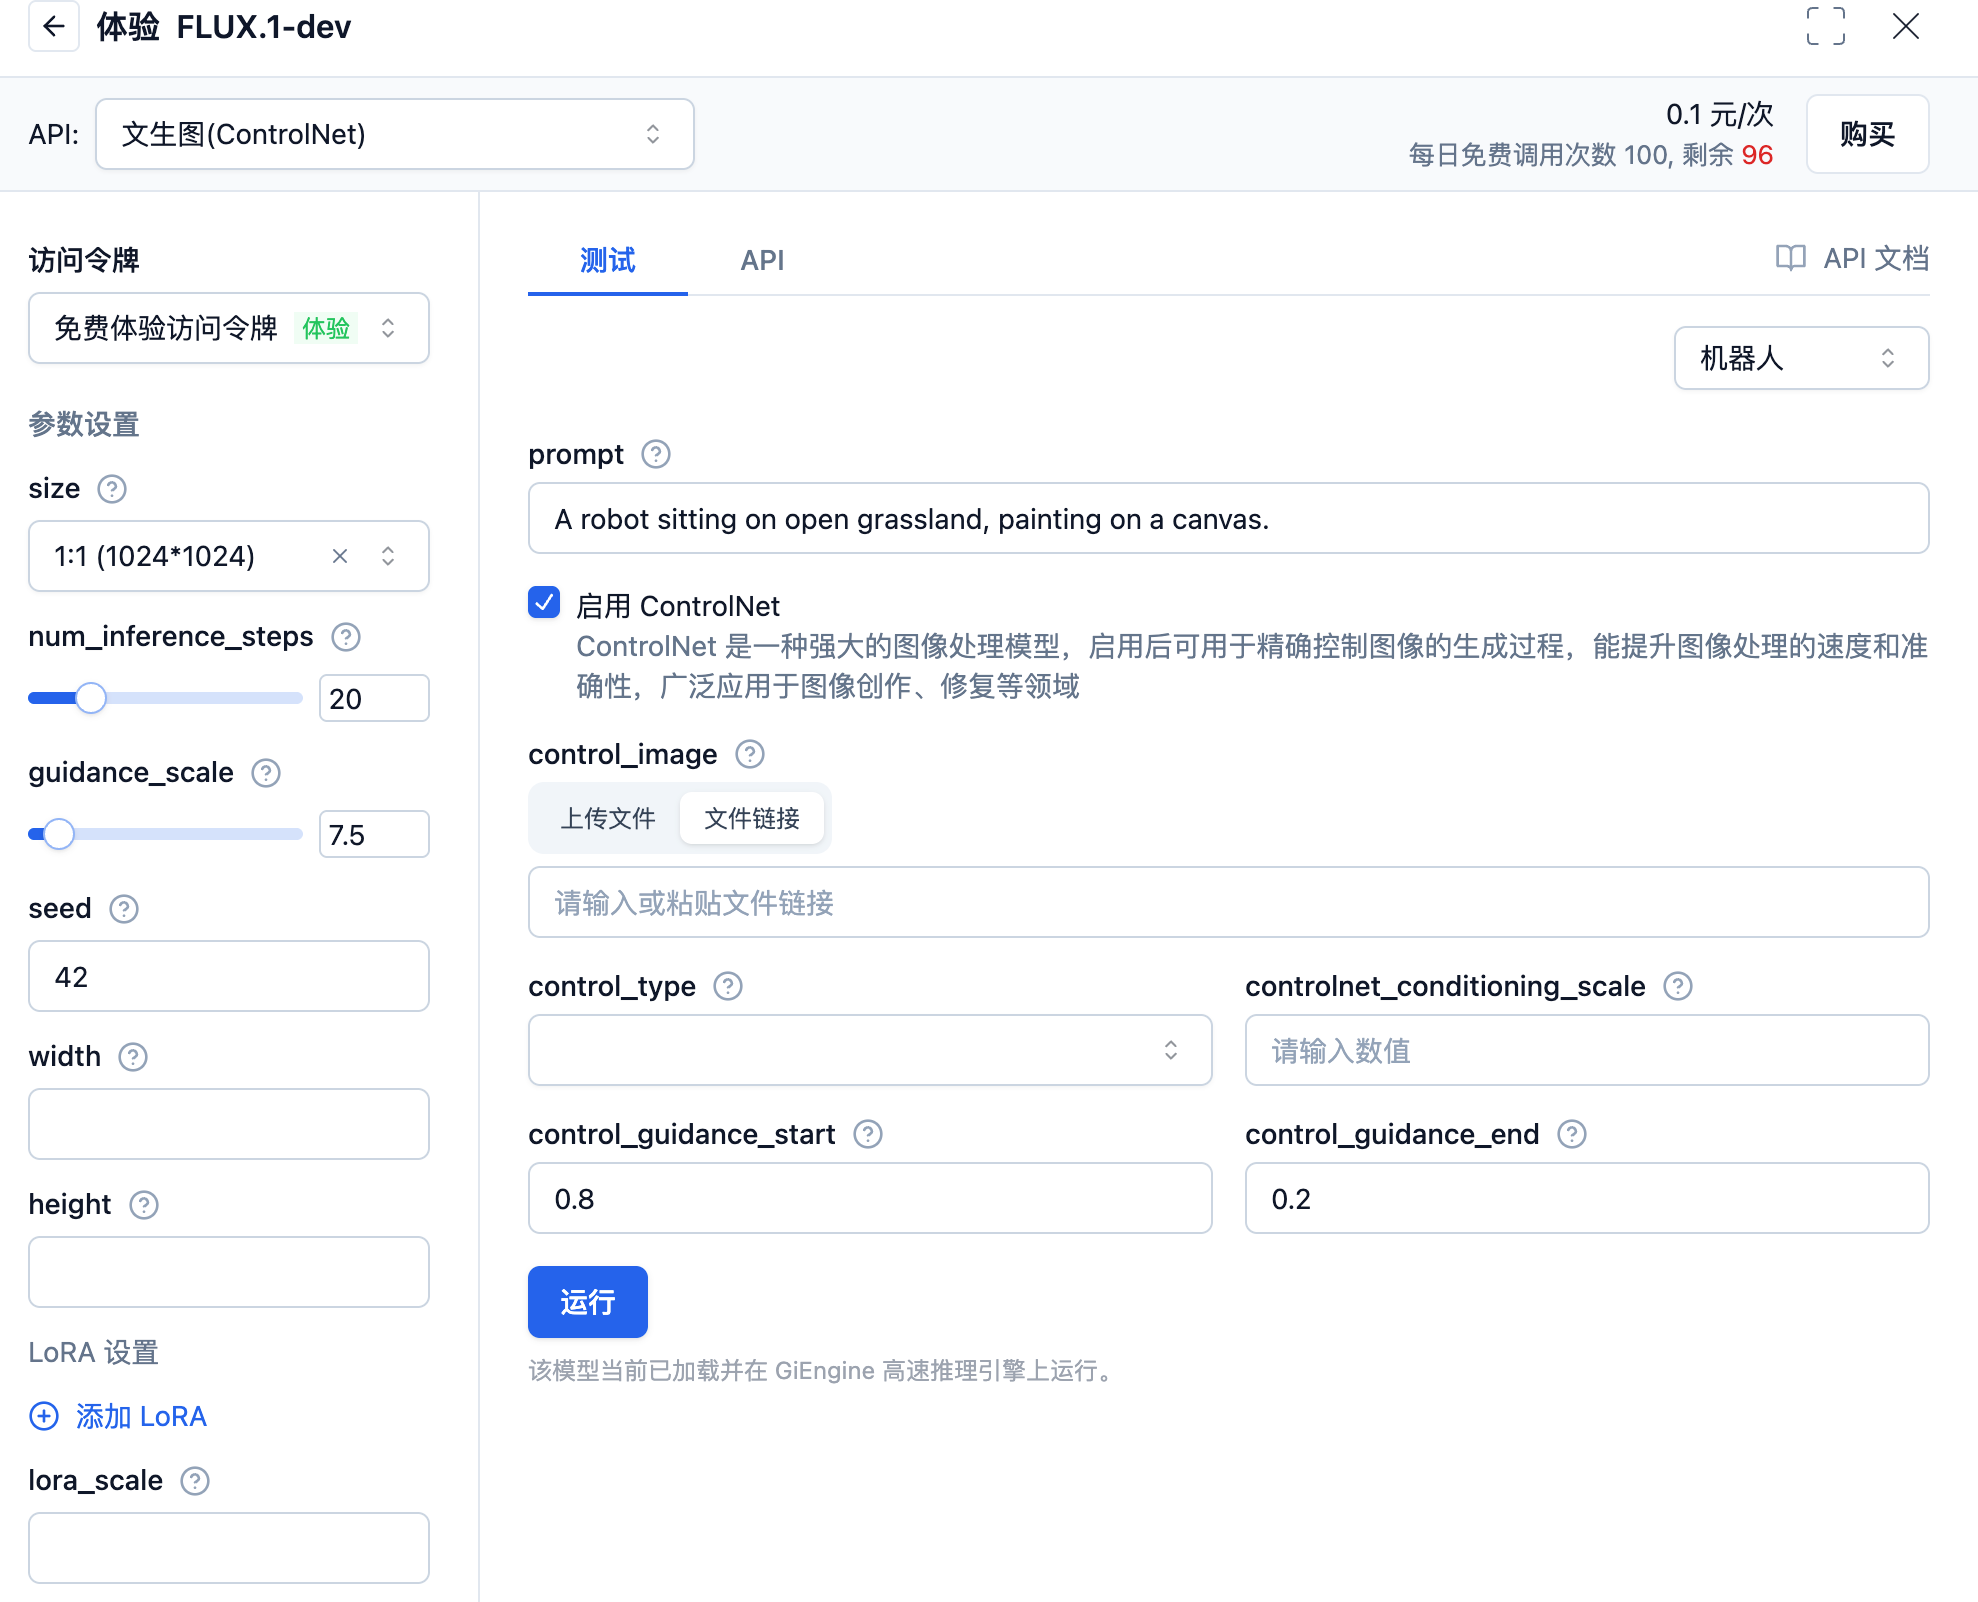Click the num_inference_steps value field 20
The image size is (1978, 1602).
pyautogui.click(x=374, y=698)
